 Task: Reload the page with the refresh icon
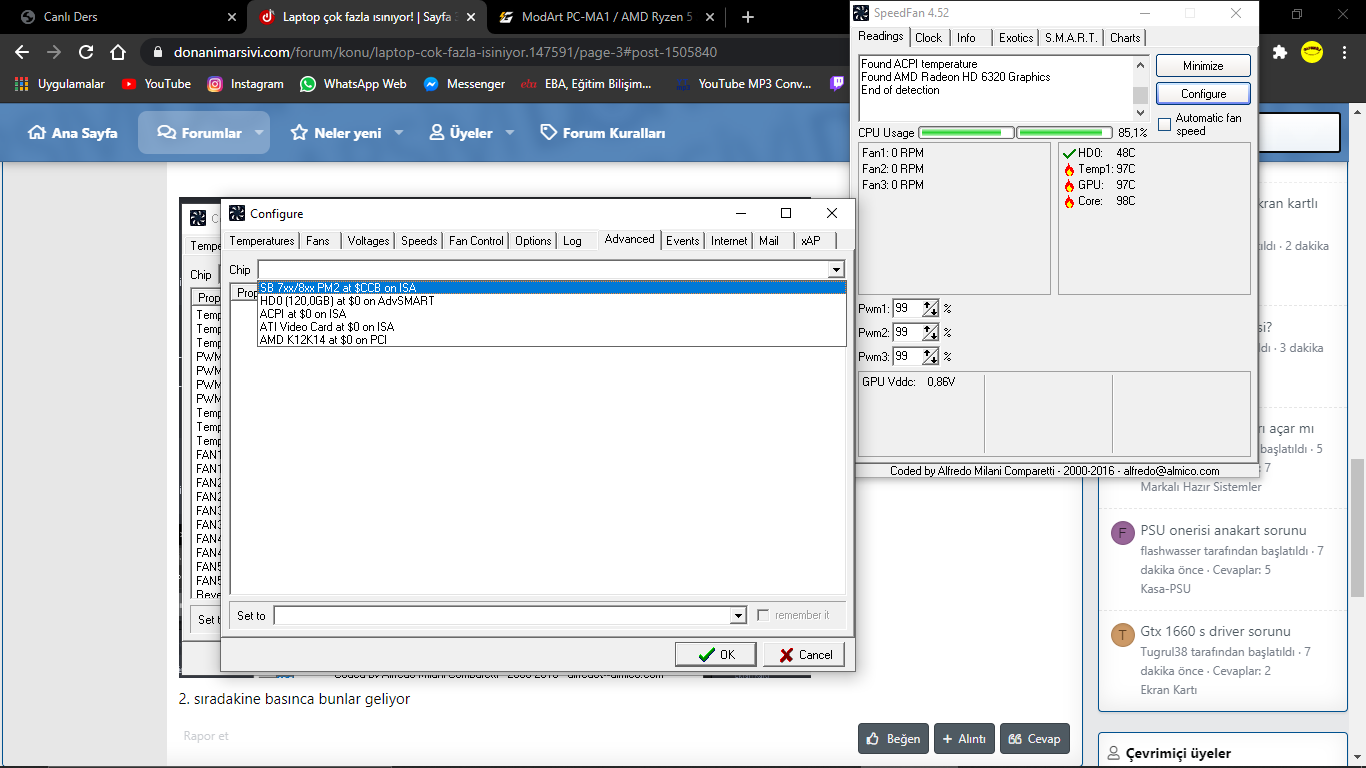click(x=86, y=52)
